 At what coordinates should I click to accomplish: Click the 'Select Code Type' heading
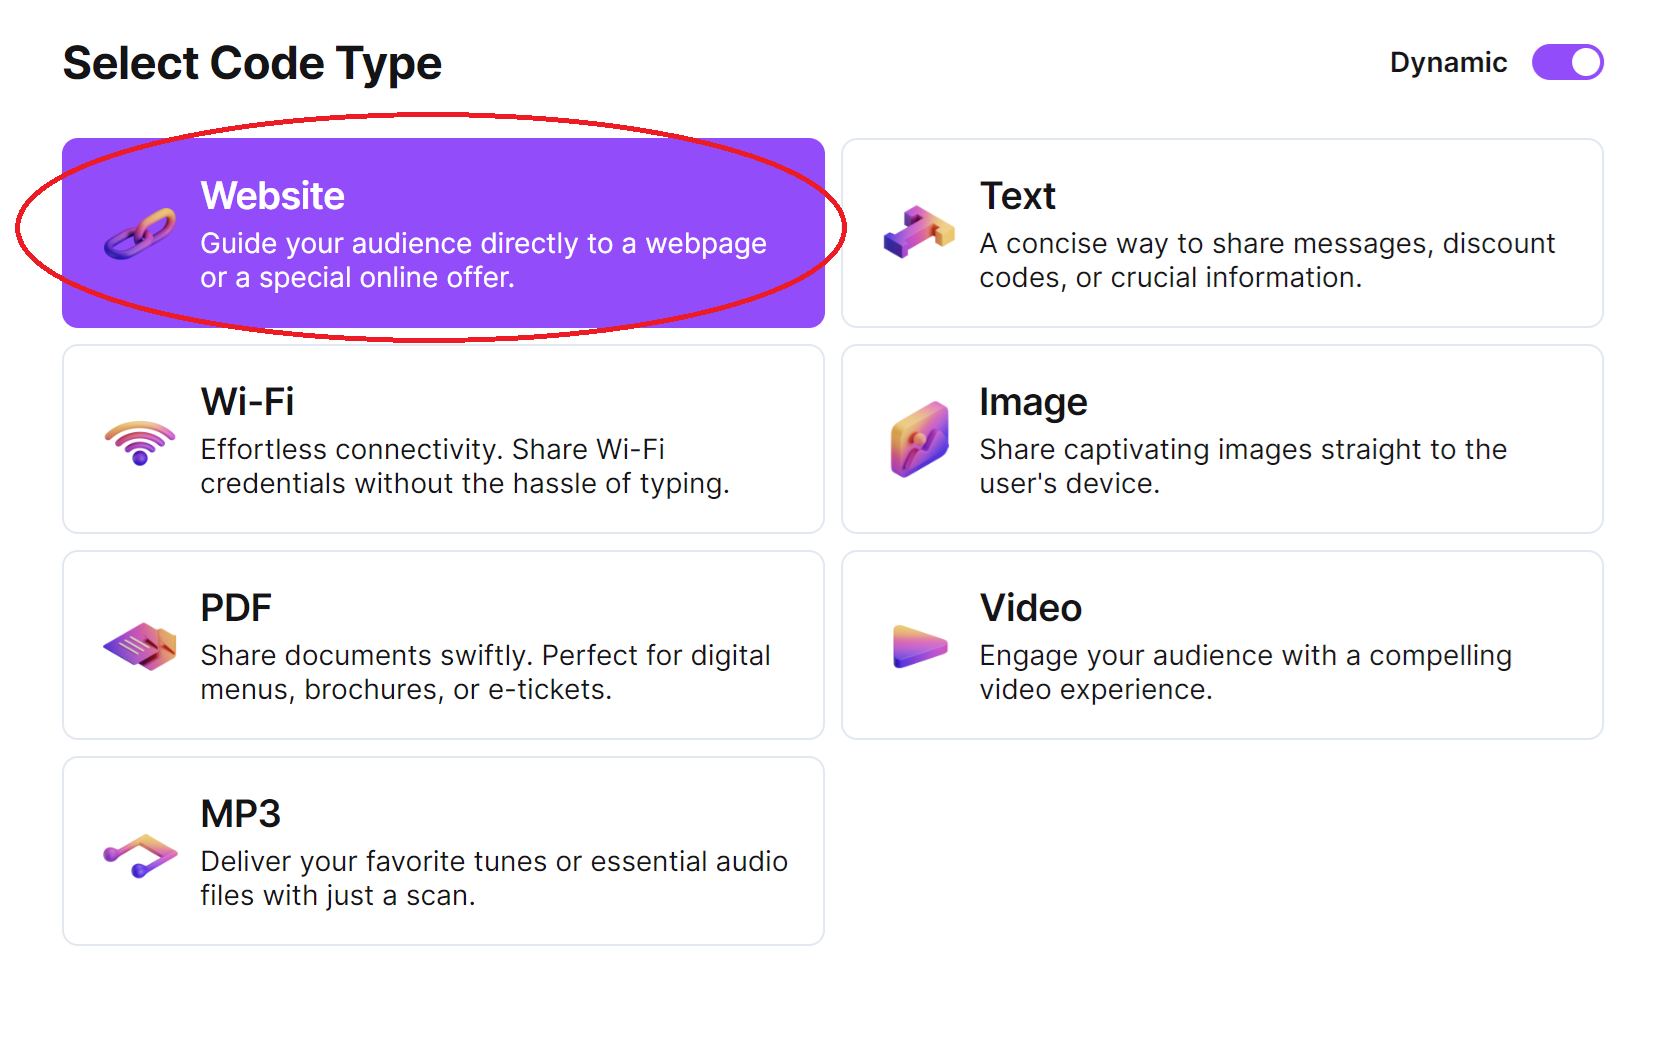click(252, 63)
